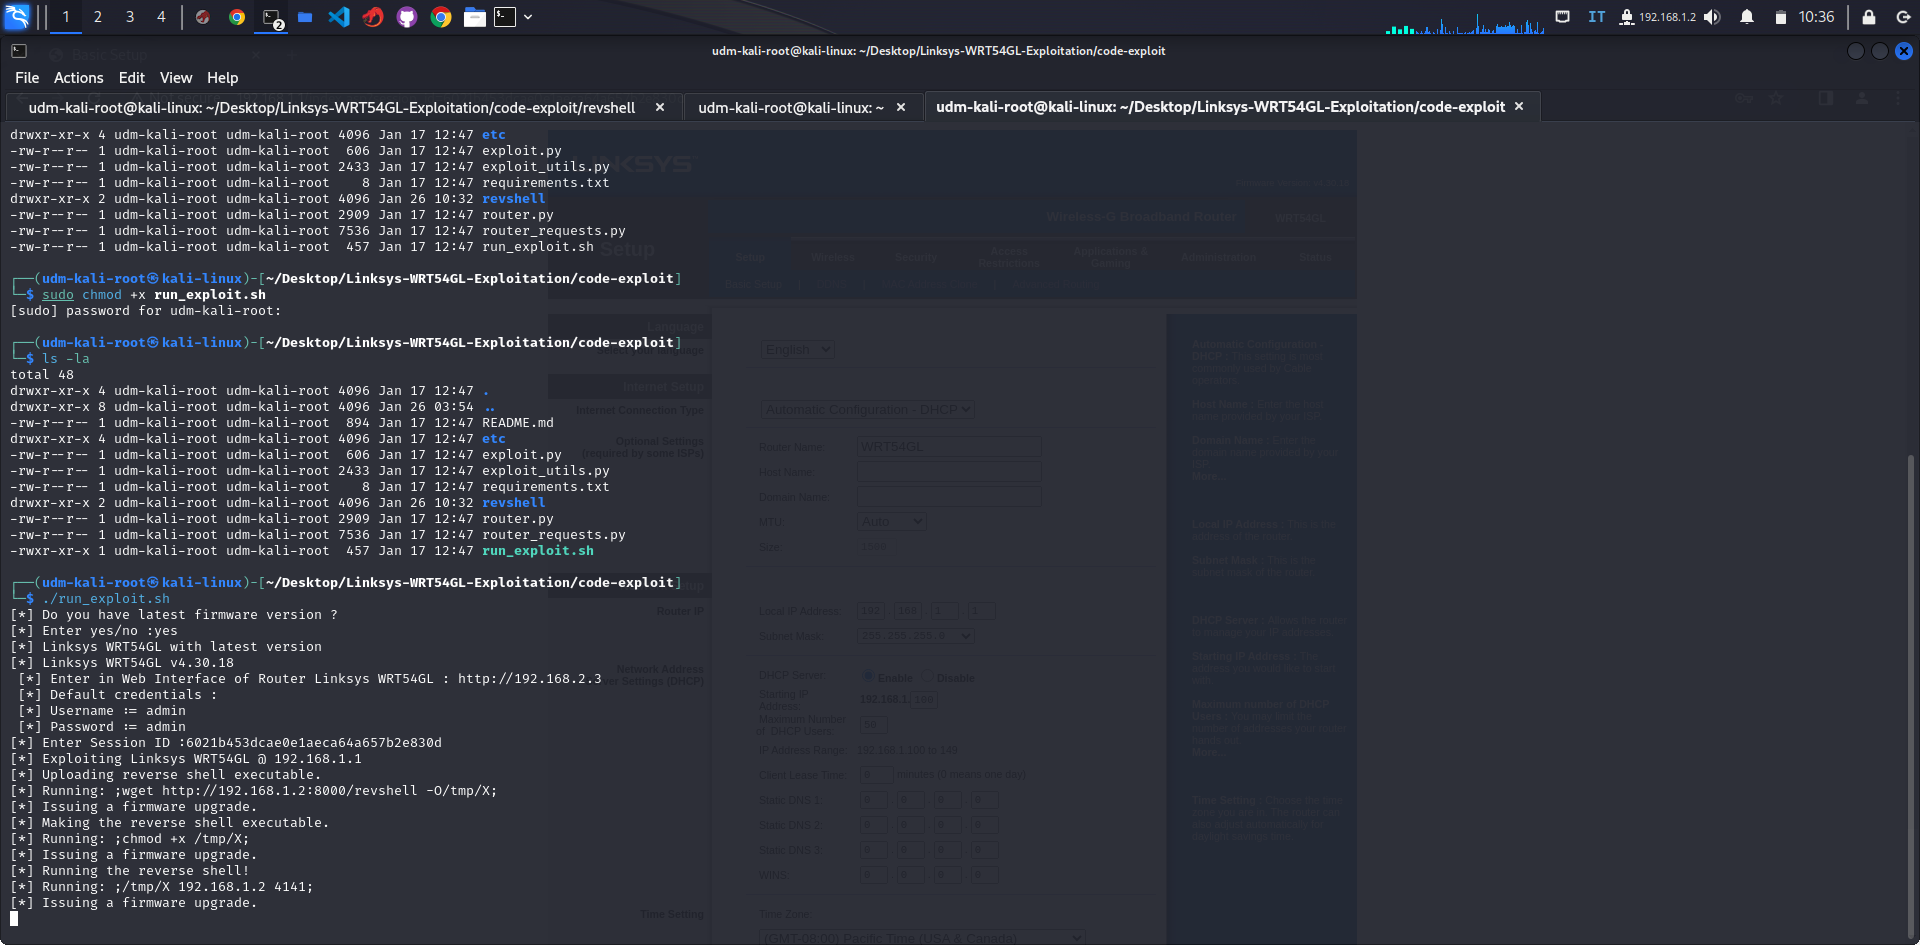Lock the screen with the padlock icon

[x=1868, y=17]
